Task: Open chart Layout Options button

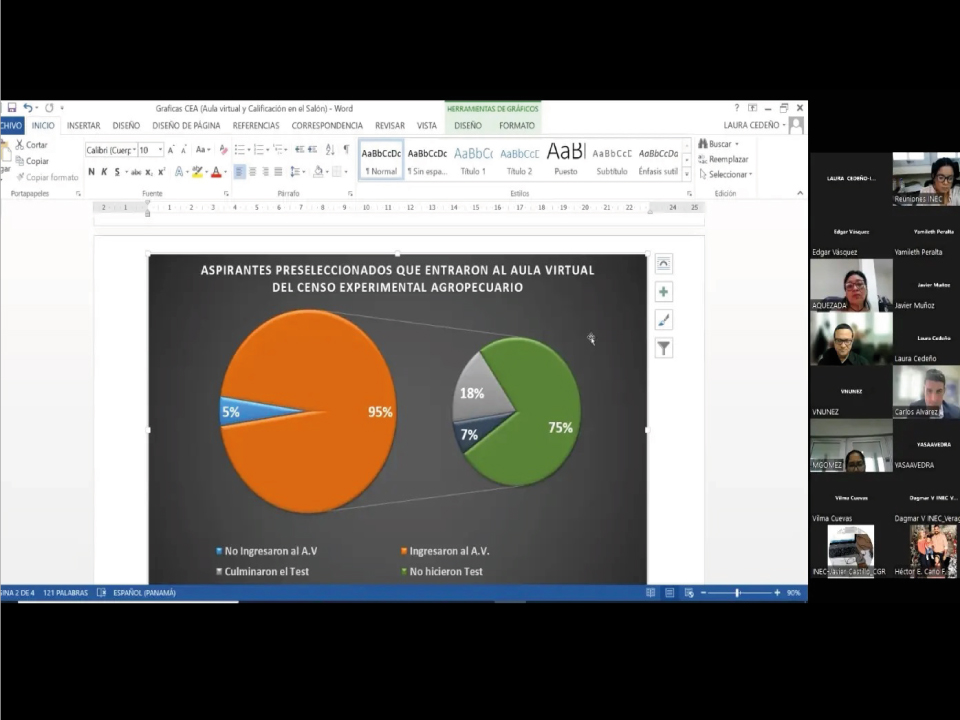Action: coord(663,264)
